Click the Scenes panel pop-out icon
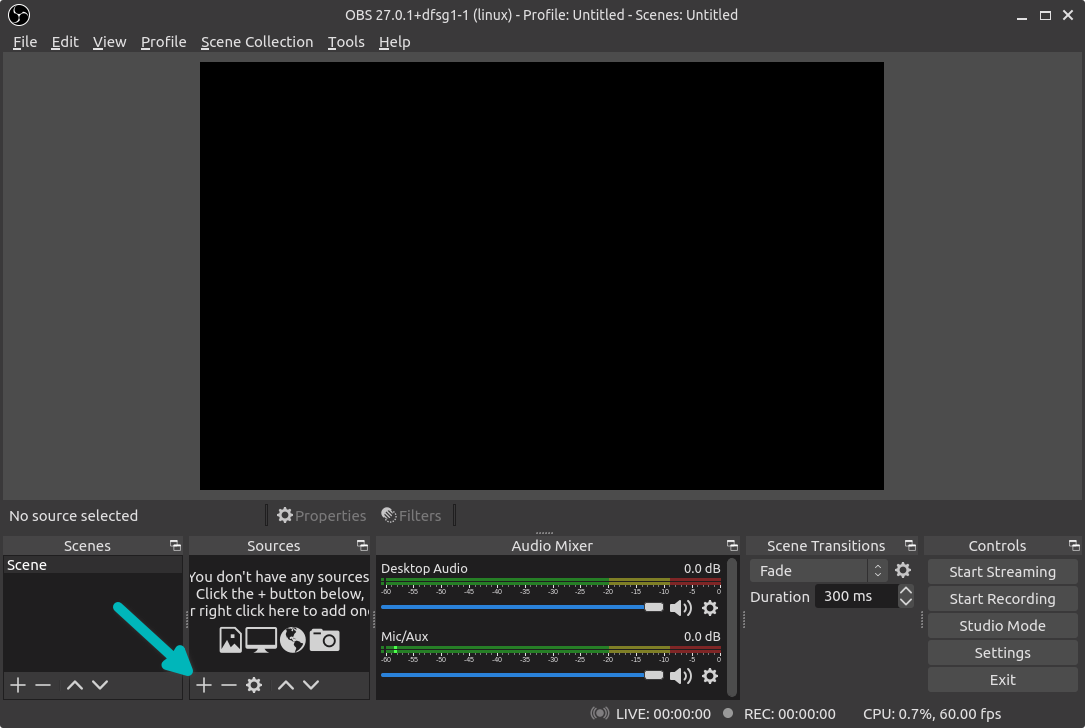The height and width of the screenshot is (728, 1085). [175, 546]
